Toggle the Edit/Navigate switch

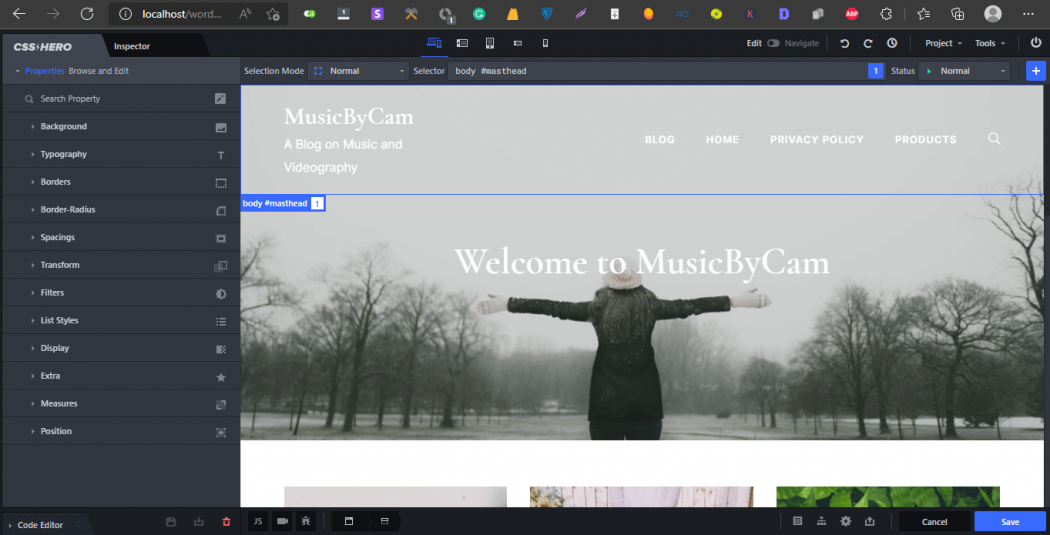pos(774,43)
